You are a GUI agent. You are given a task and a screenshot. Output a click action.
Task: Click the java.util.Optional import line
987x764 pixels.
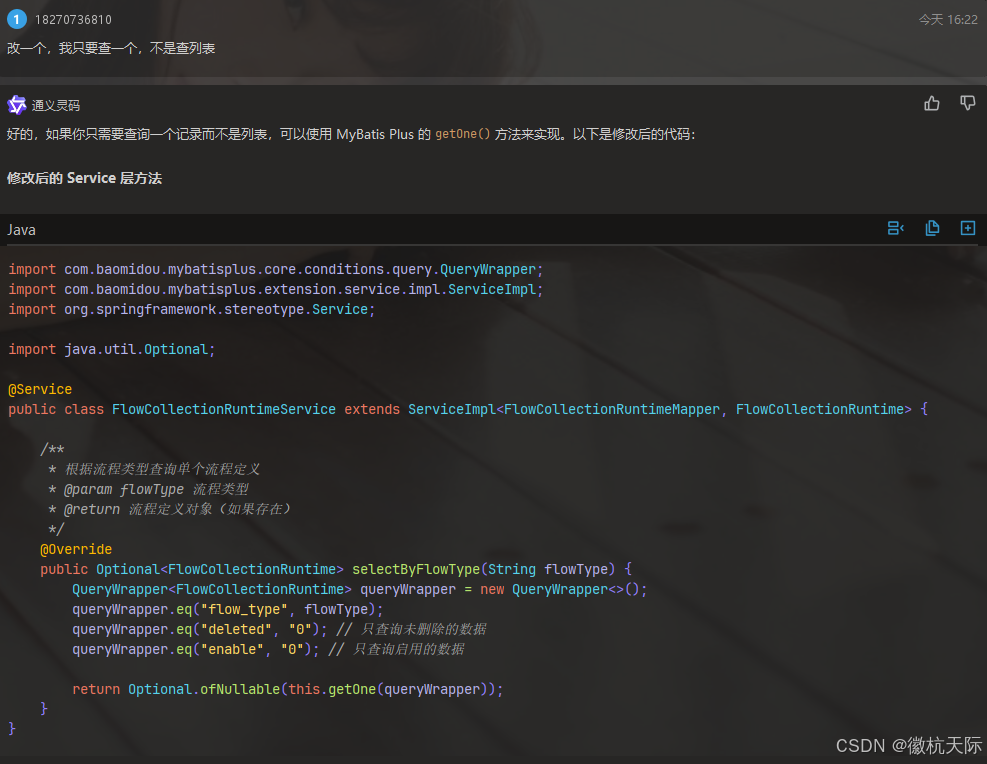111,349
